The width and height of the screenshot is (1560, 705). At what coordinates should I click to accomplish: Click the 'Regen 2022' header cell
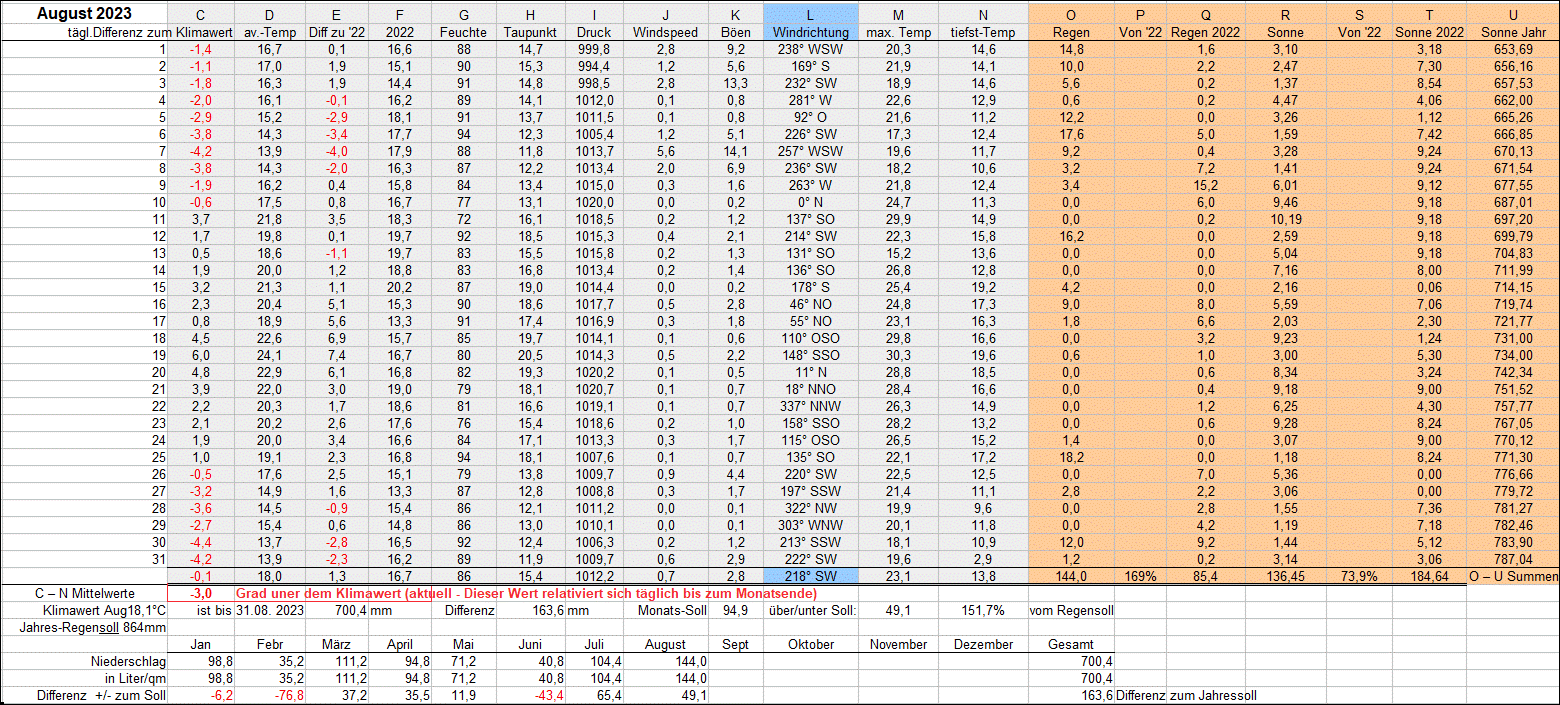click(1205, 32)
